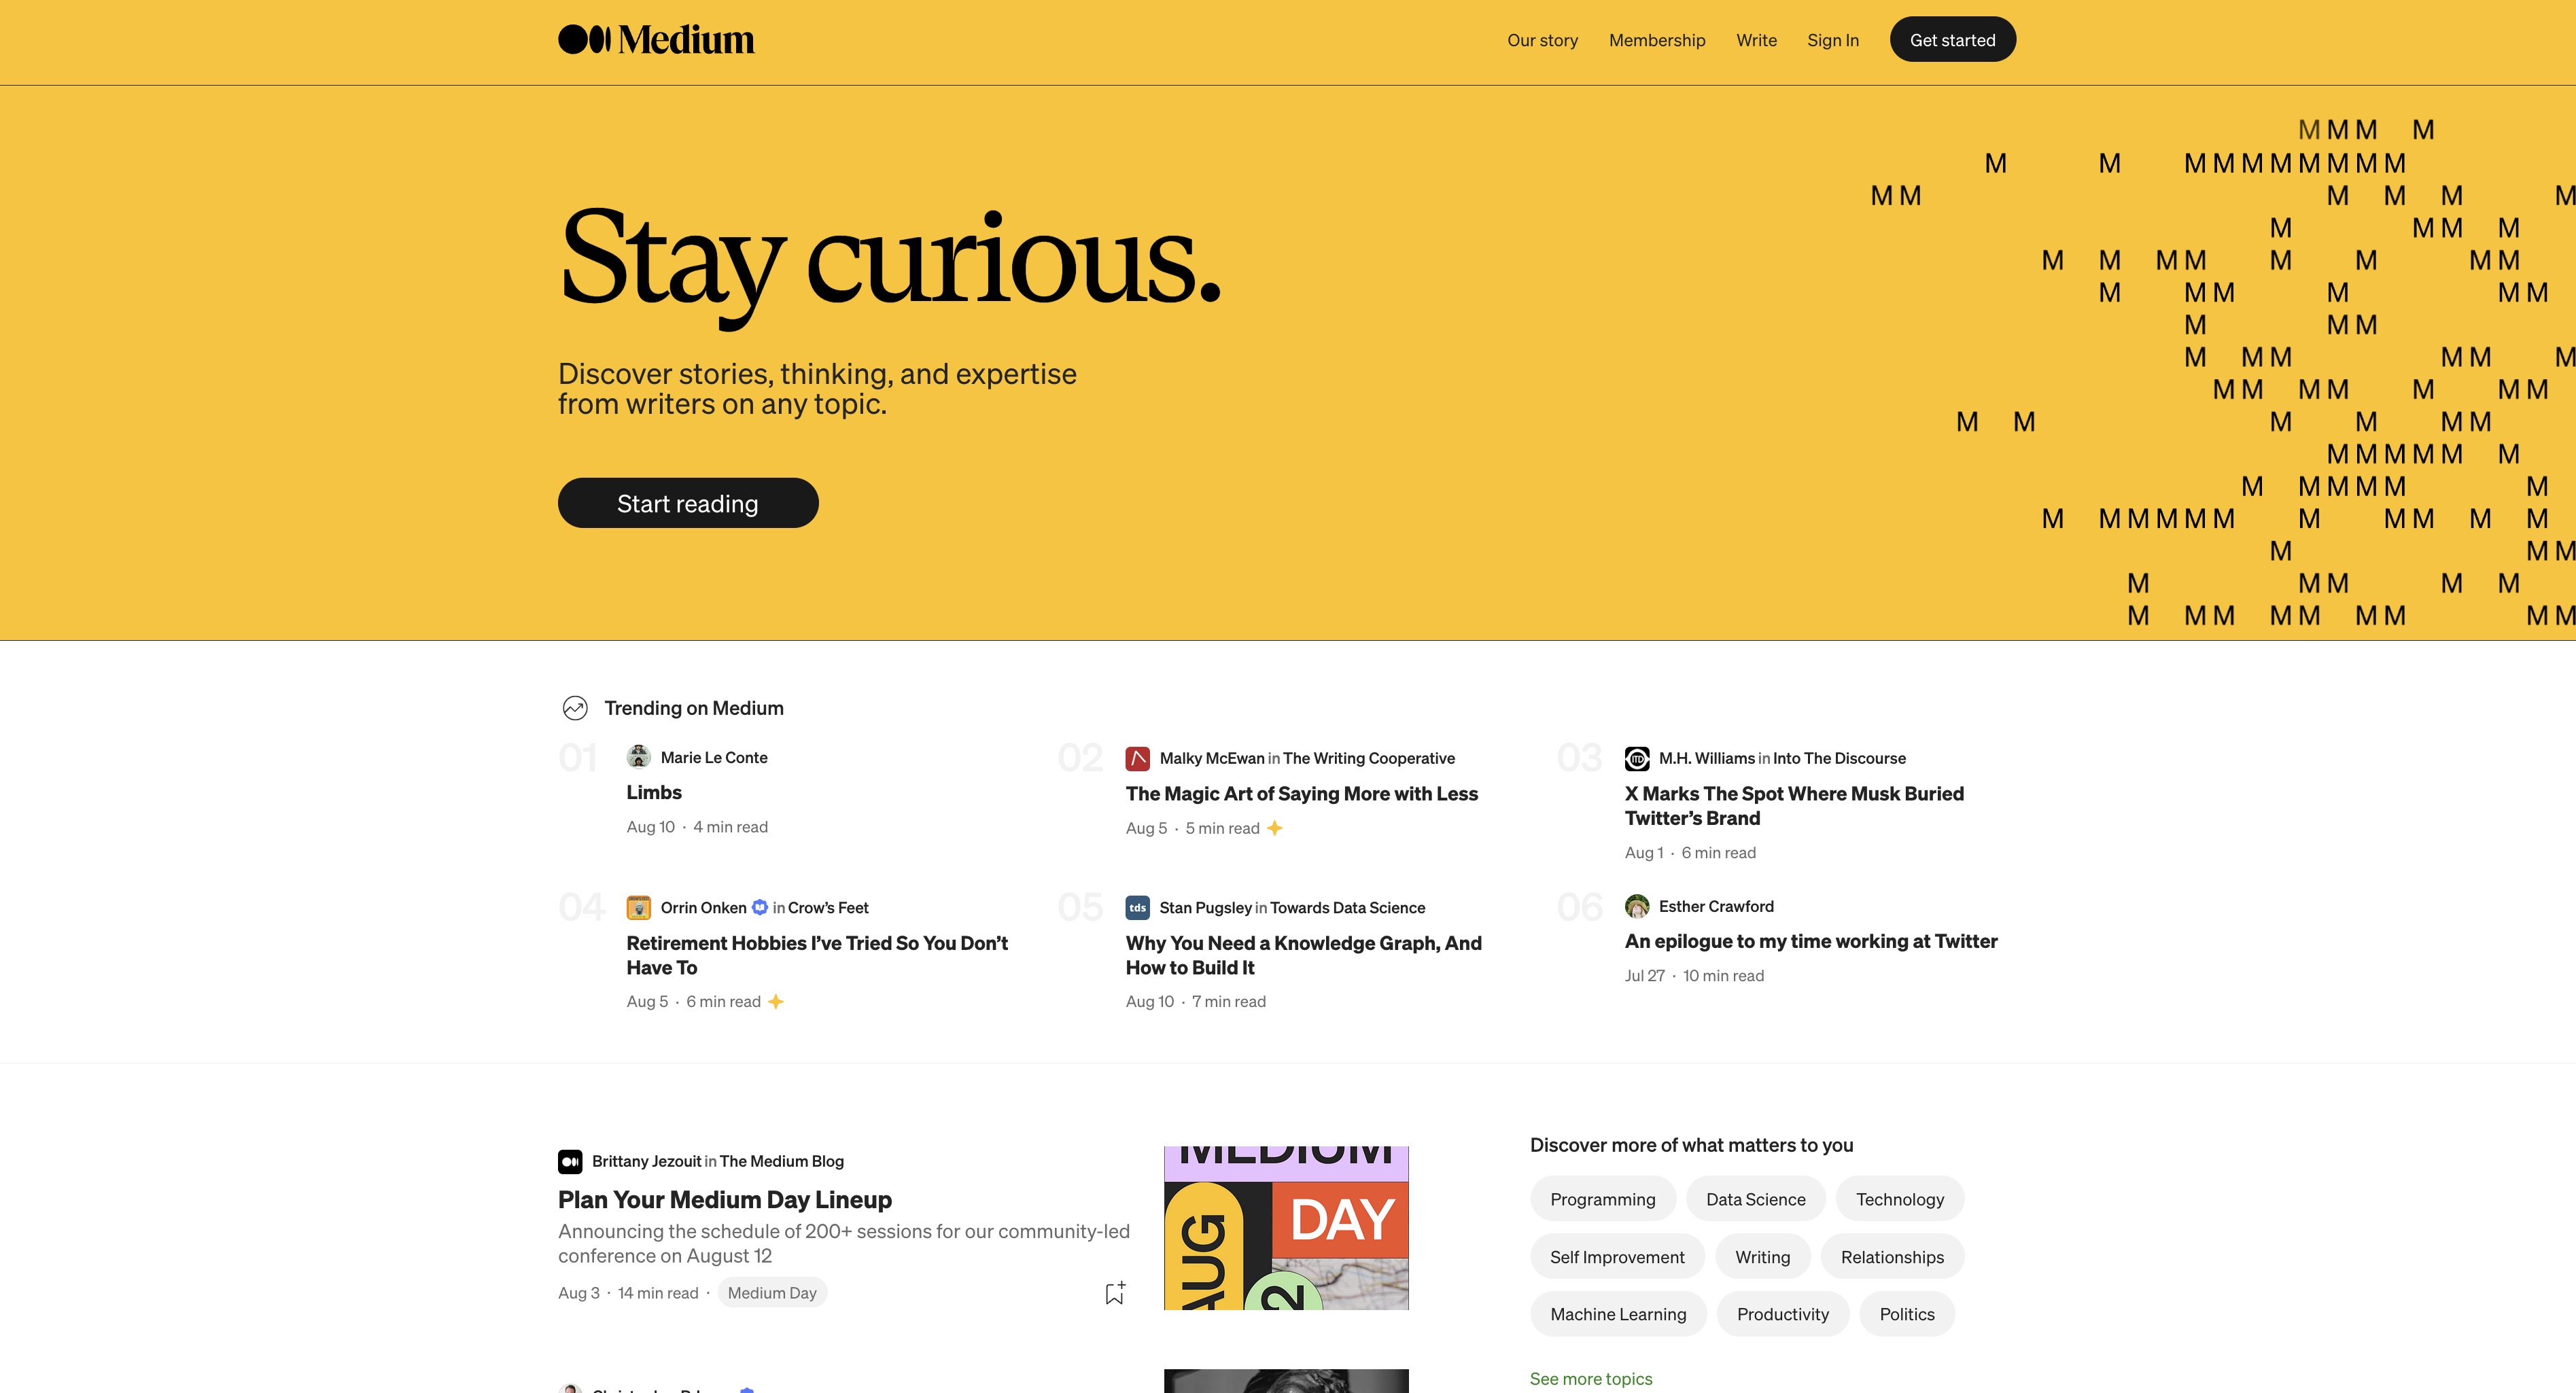
Task: Open the Our story menu item
Action: point(1542,40)
